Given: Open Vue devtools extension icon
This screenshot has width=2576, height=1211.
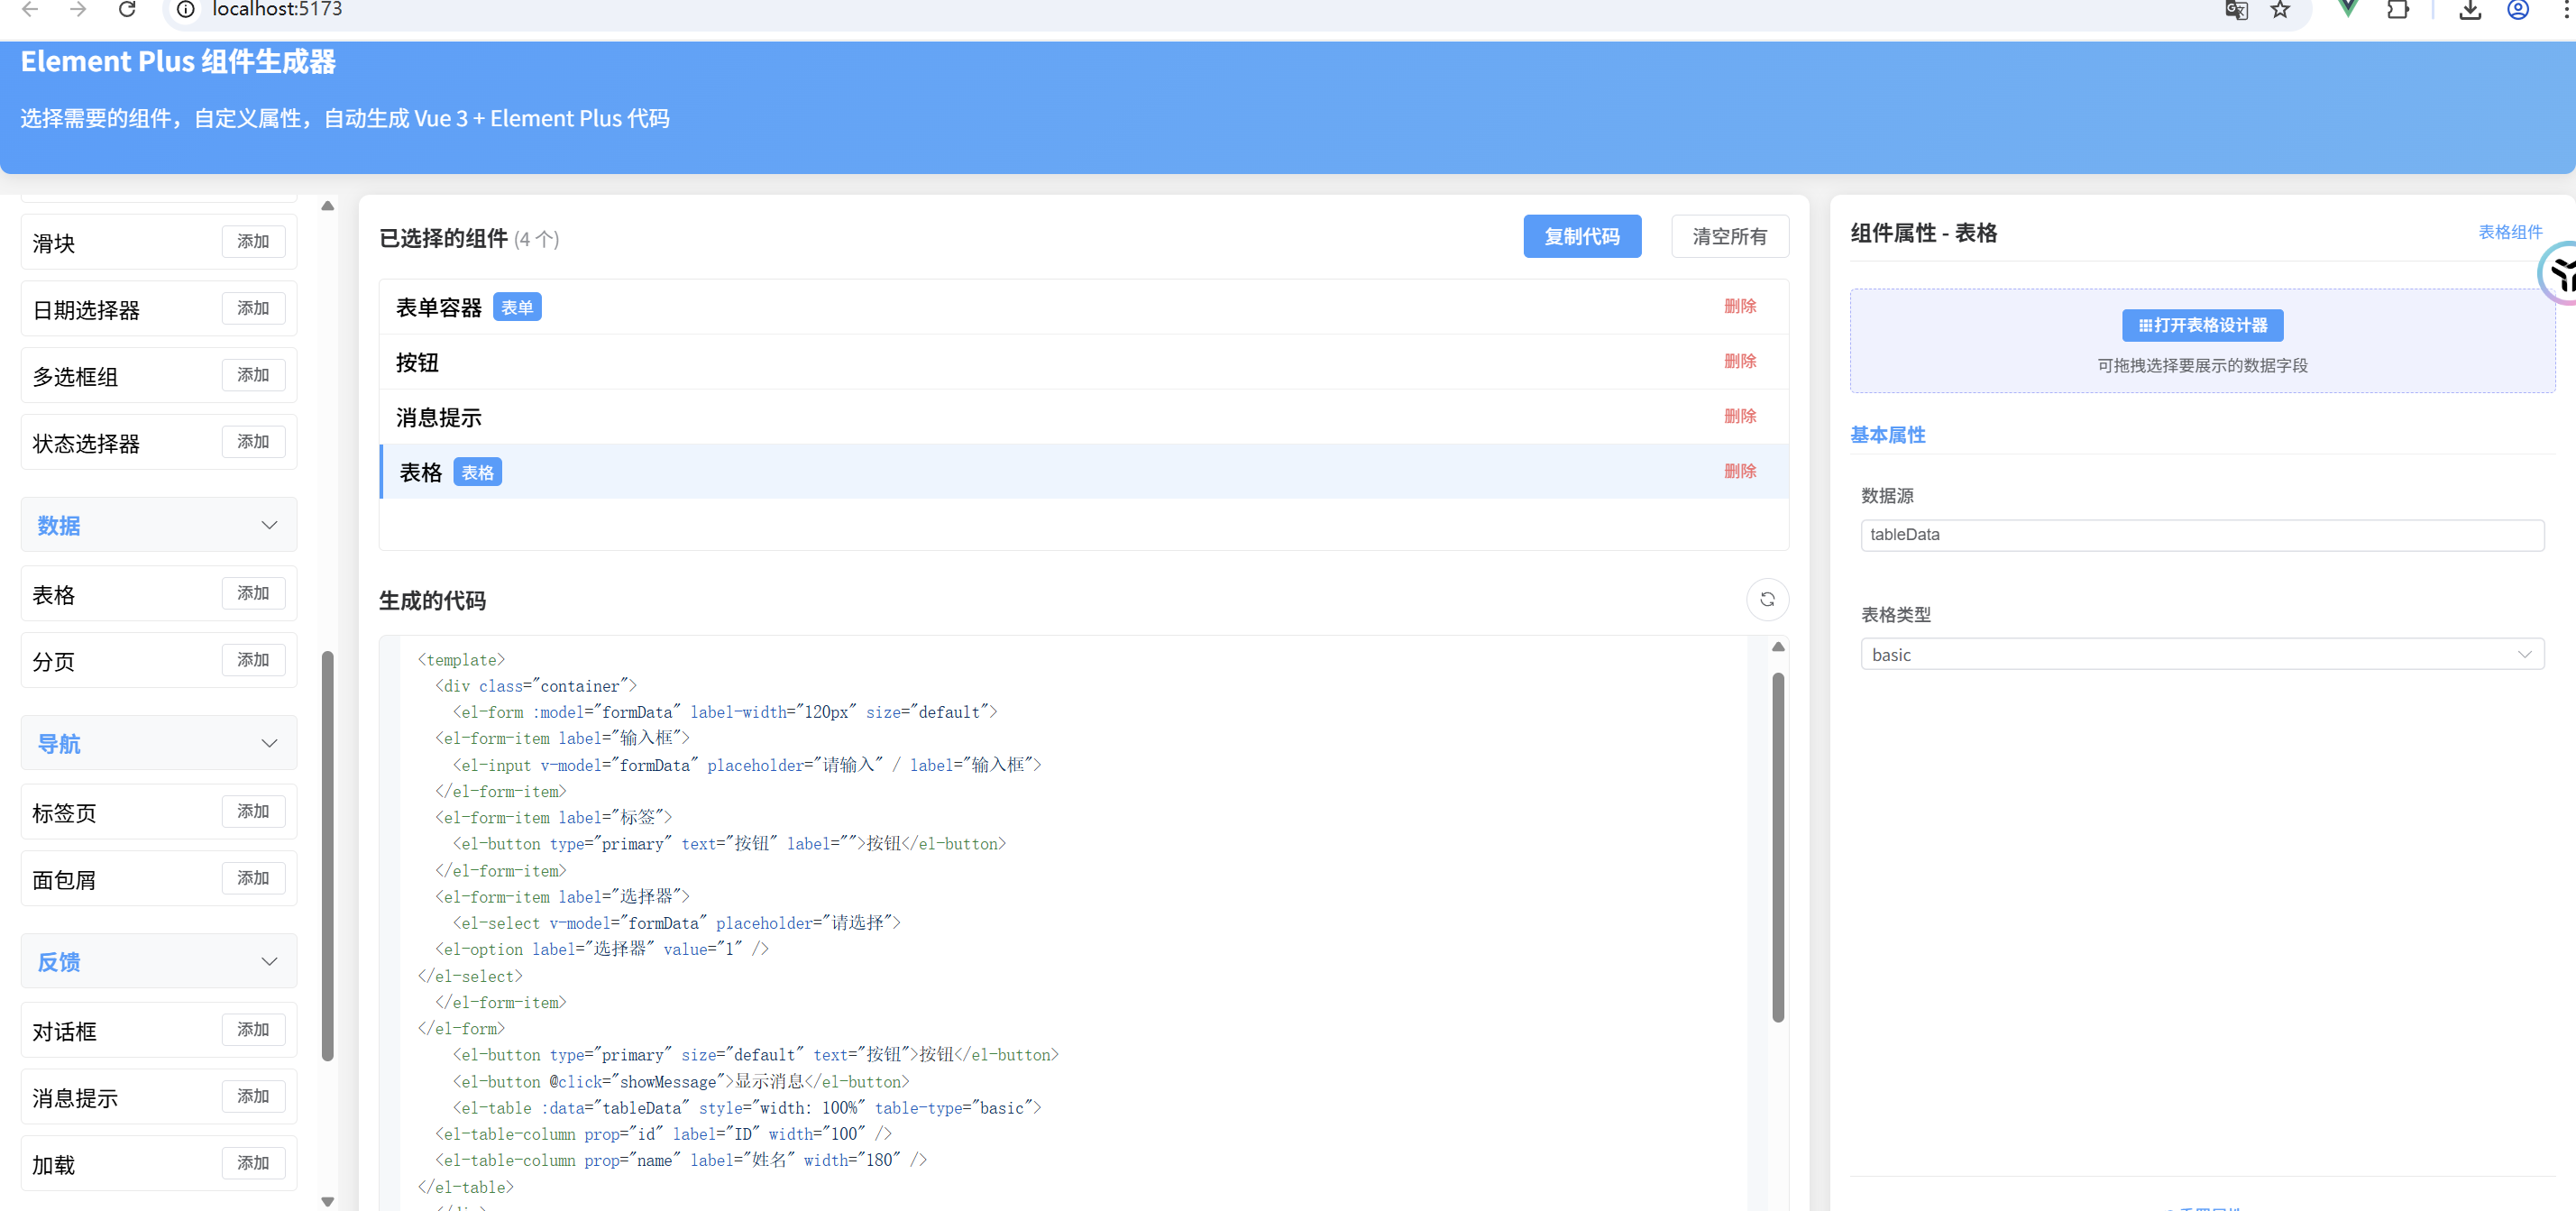Looking at the screenshot, I should click(2347, 9).
